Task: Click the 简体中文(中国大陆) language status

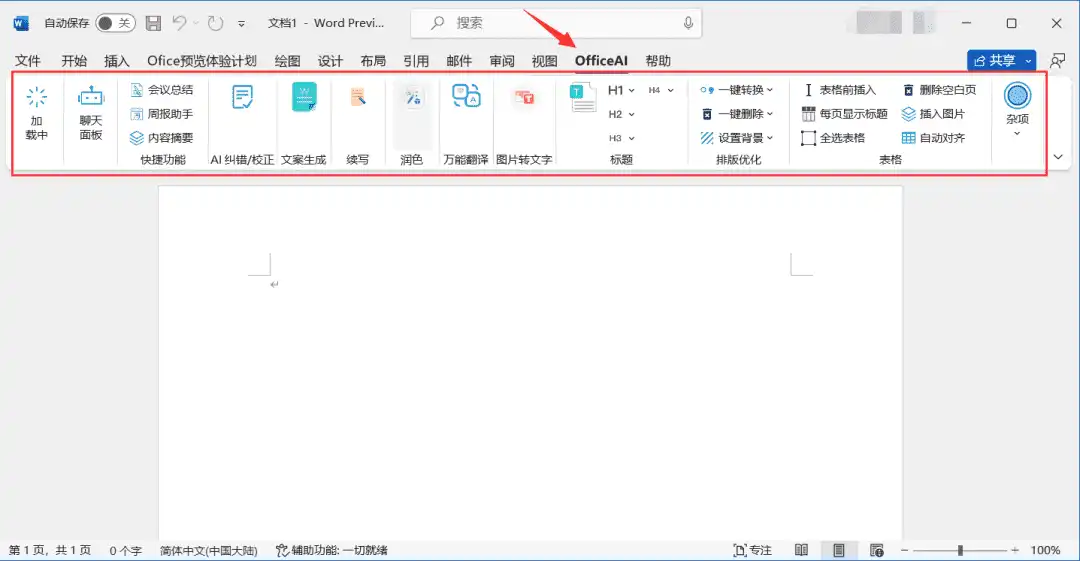Action: coord(208,550)
